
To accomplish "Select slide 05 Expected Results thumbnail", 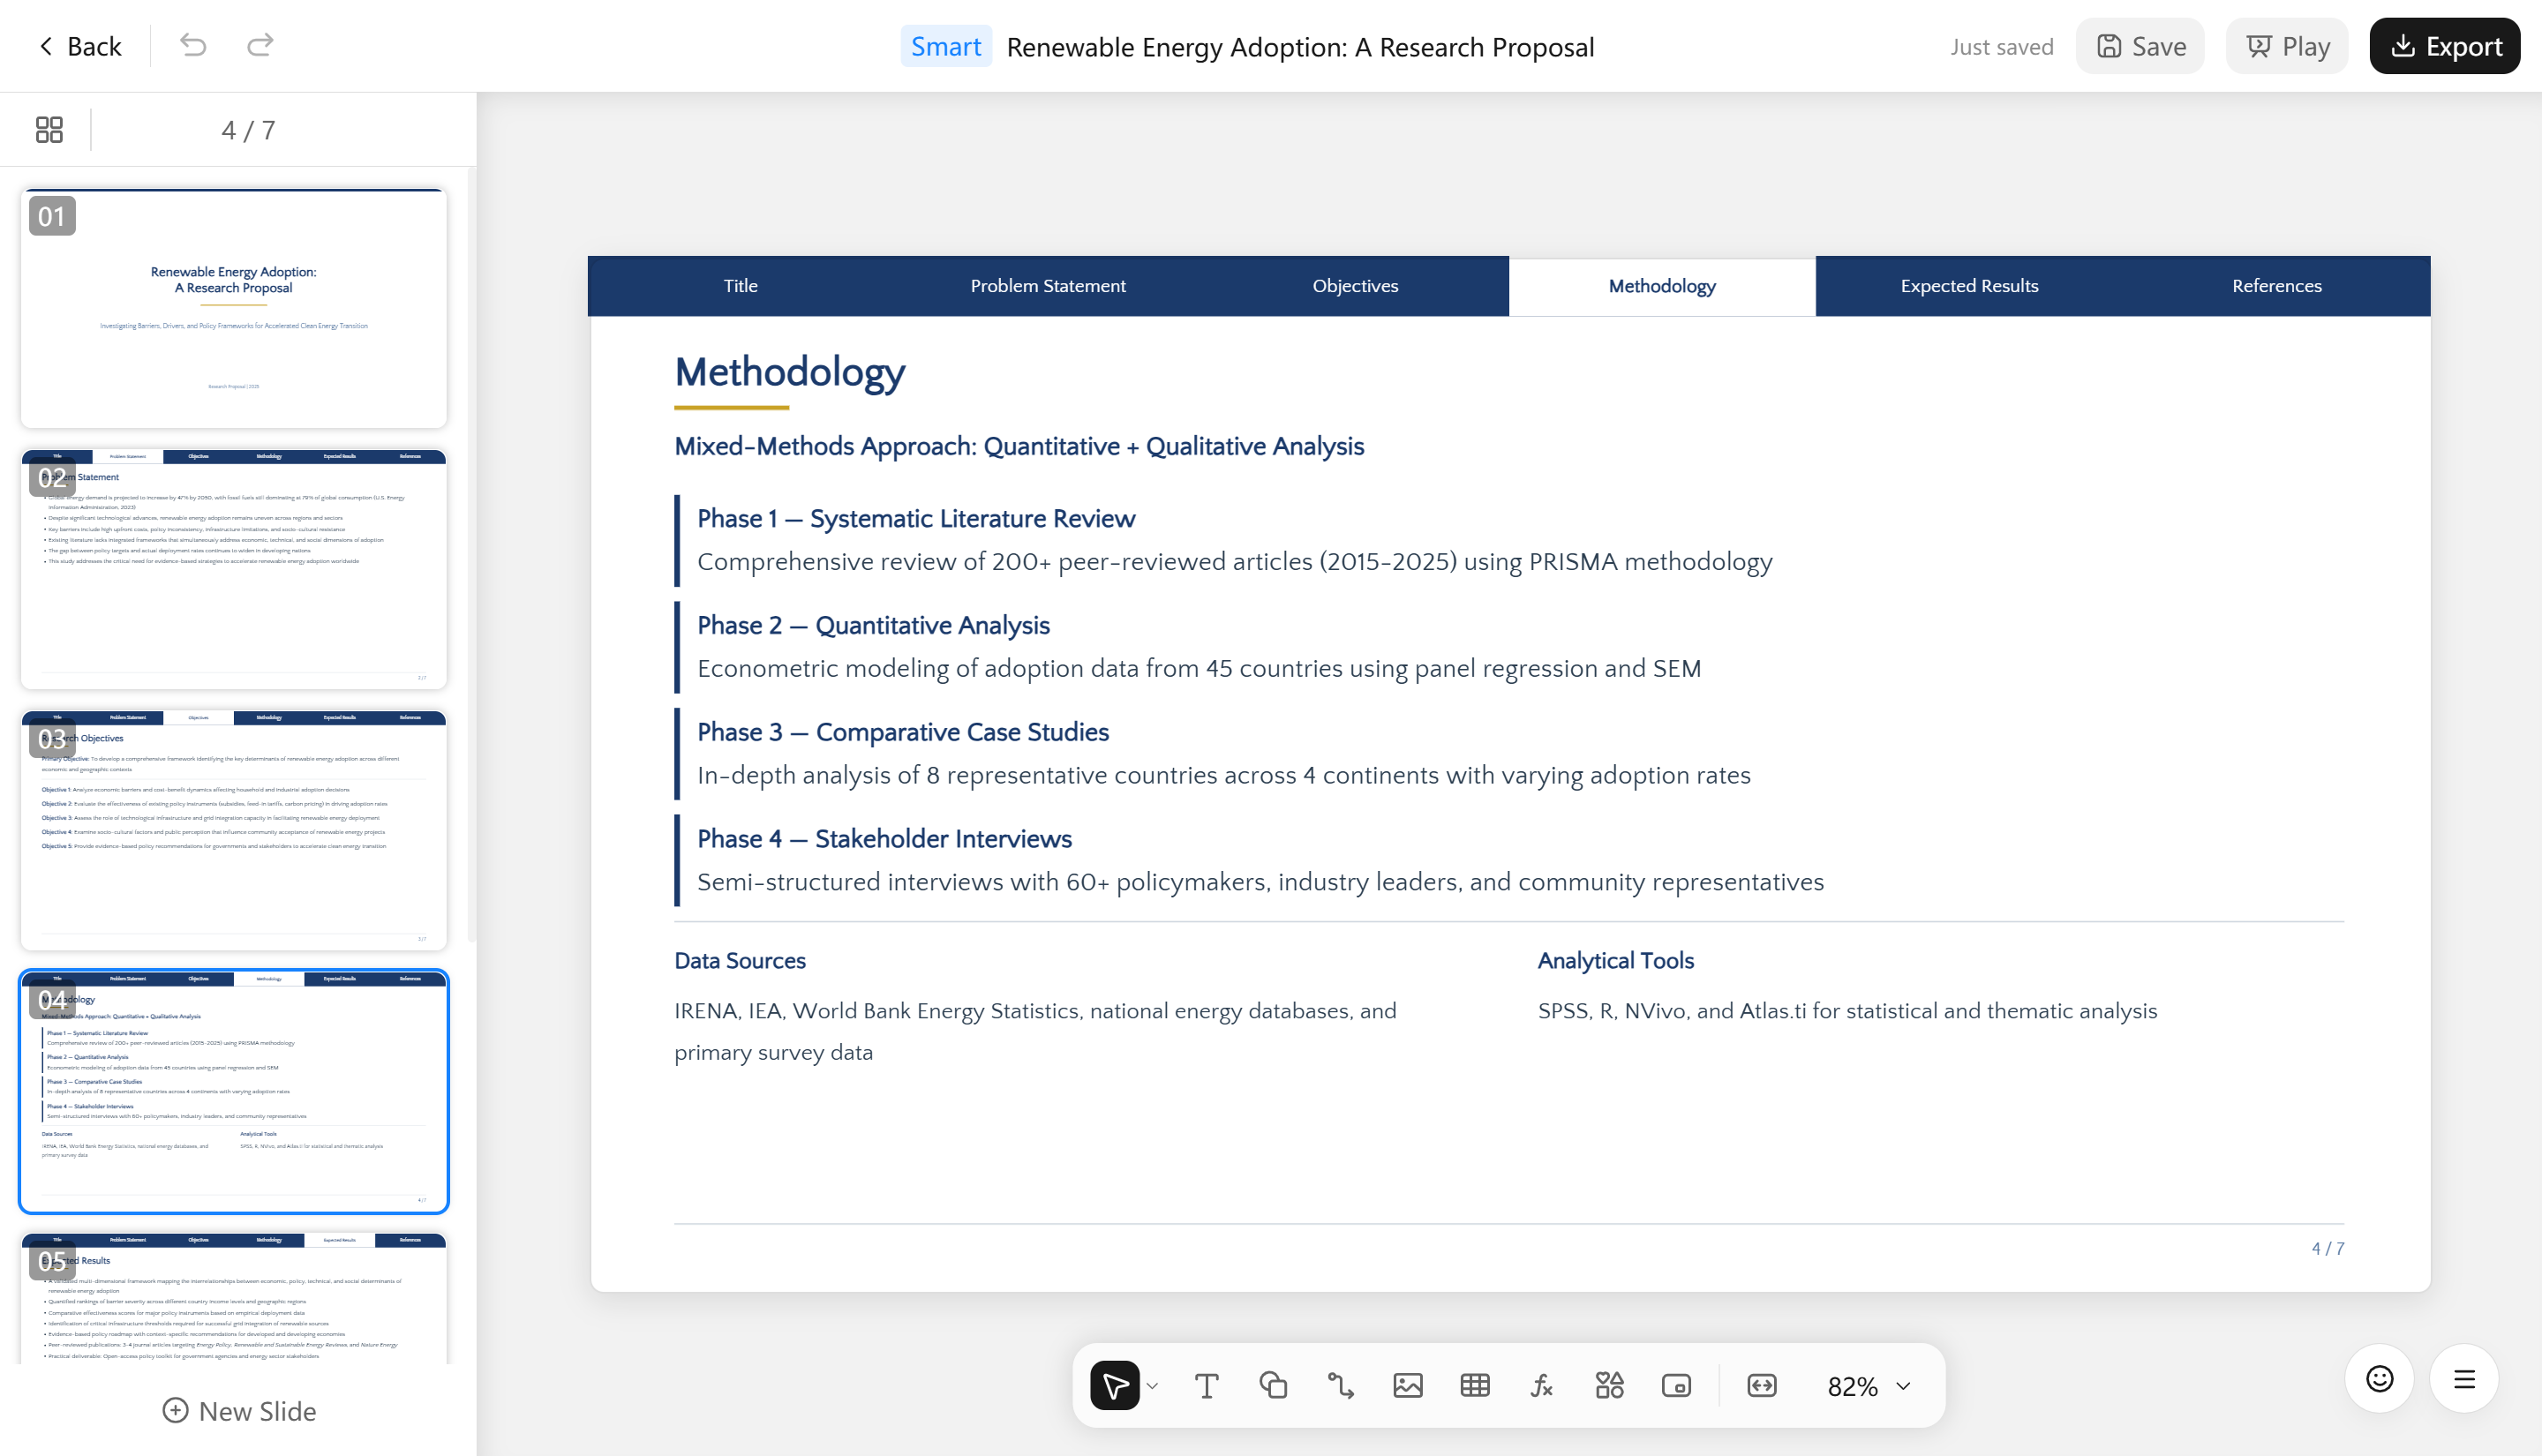I will point(234,1298).
